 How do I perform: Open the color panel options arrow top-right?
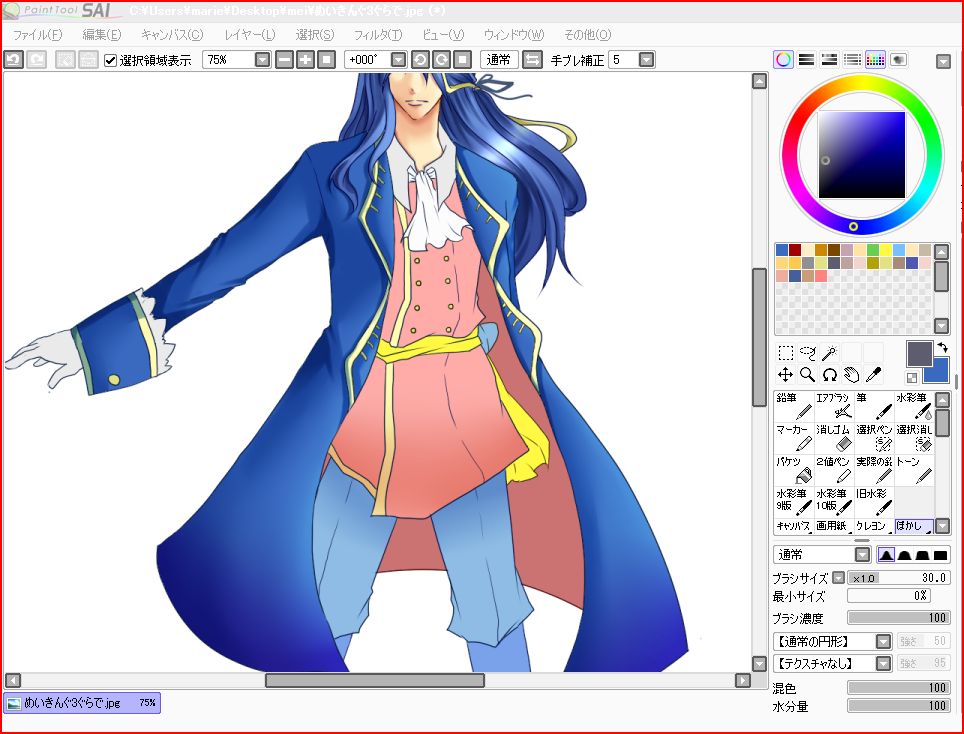pos(943,61)
